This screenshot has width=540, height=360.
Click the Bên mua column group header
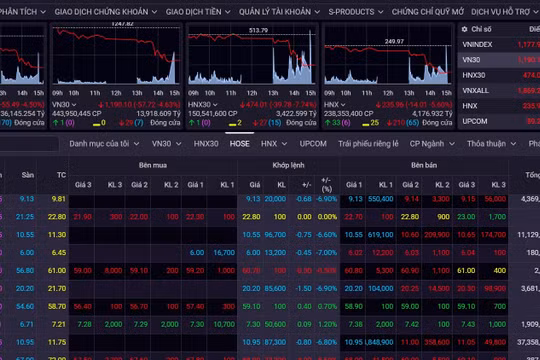(153, 165)
